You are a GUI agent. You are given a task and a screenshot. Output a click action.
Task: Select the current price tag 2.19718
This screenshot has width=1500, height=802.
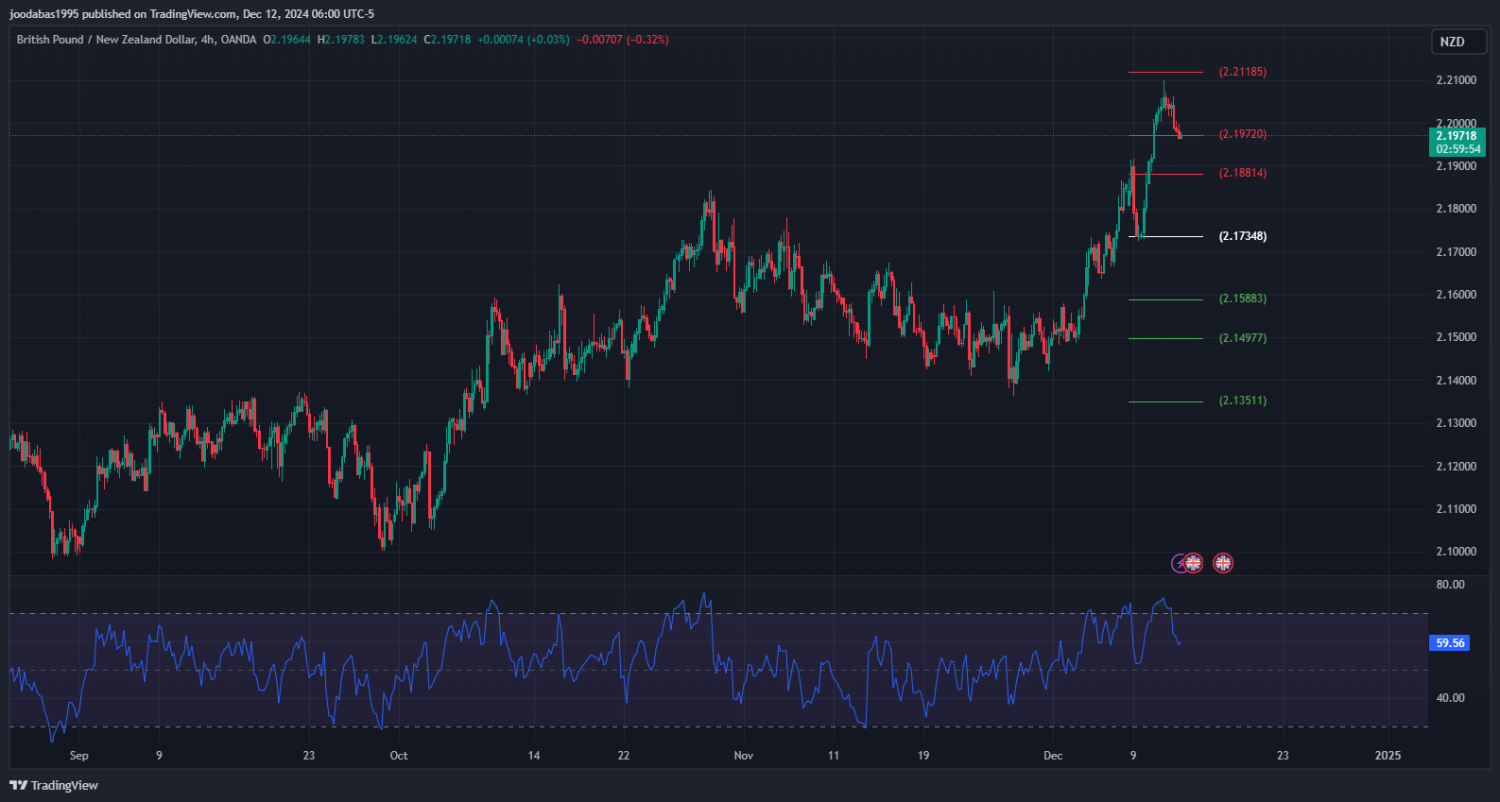point(1455,136)
